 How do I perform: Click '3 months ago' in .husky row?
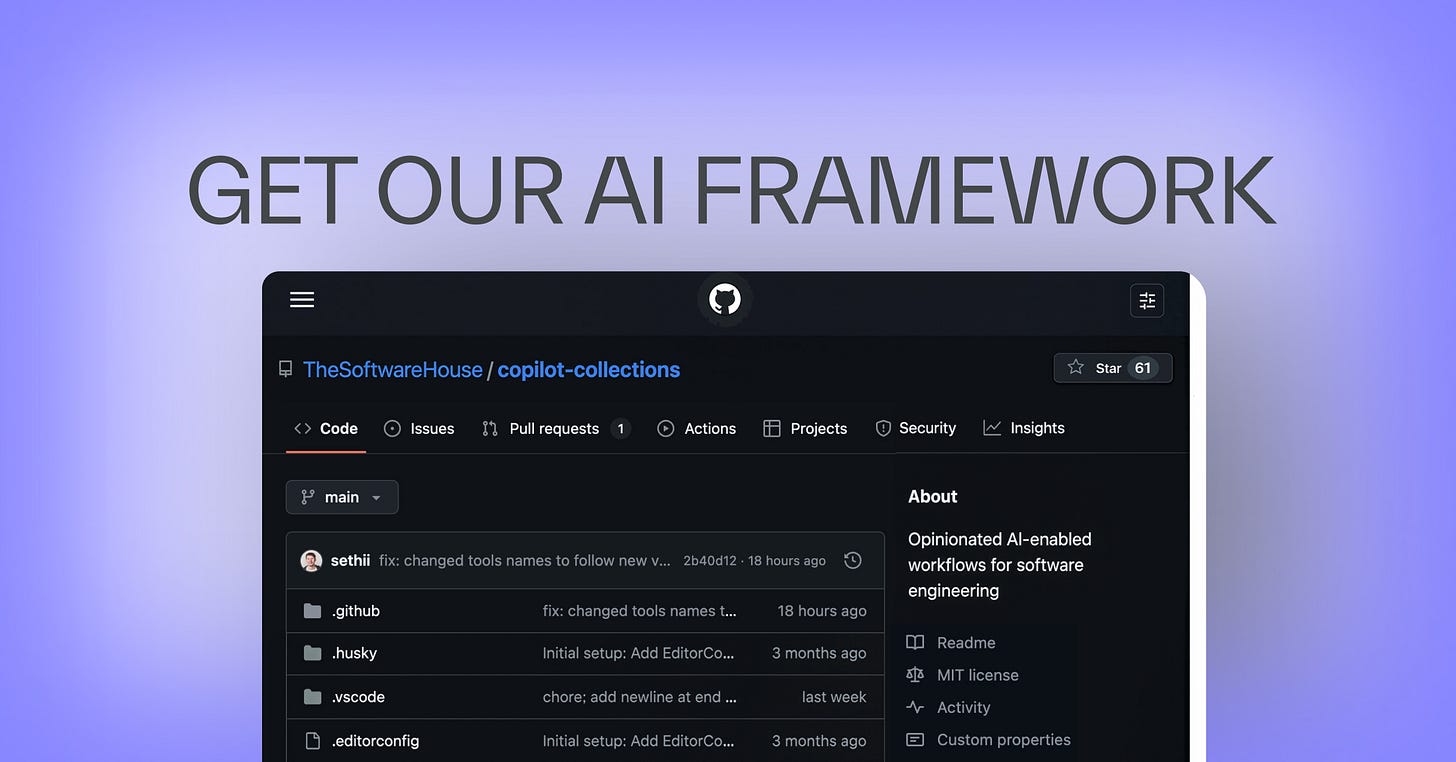click(x=819, y=653)
